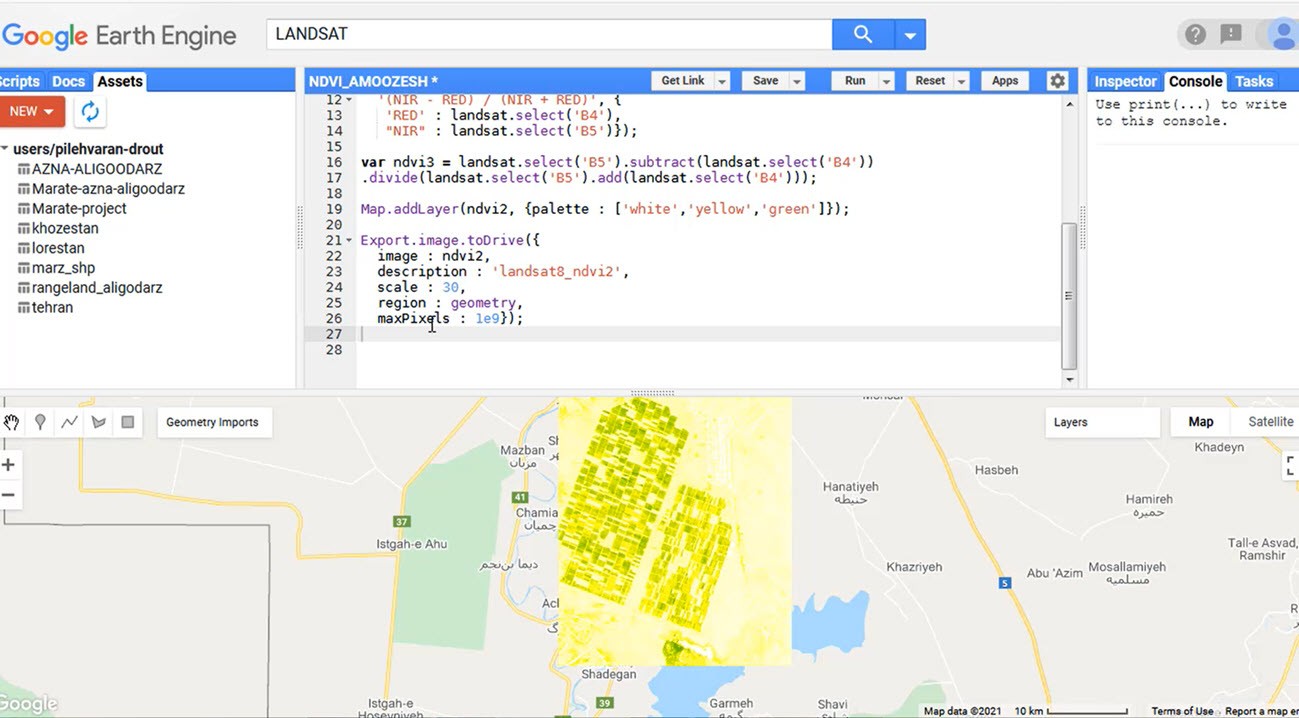Select the pan hand map tool

[x=12, y=422]
